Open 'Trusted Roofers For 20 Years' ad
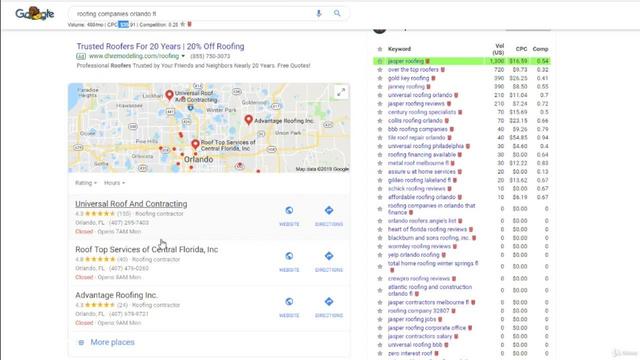Image resolution: width=640 pixels, height=360 pixels. point(160,47)
